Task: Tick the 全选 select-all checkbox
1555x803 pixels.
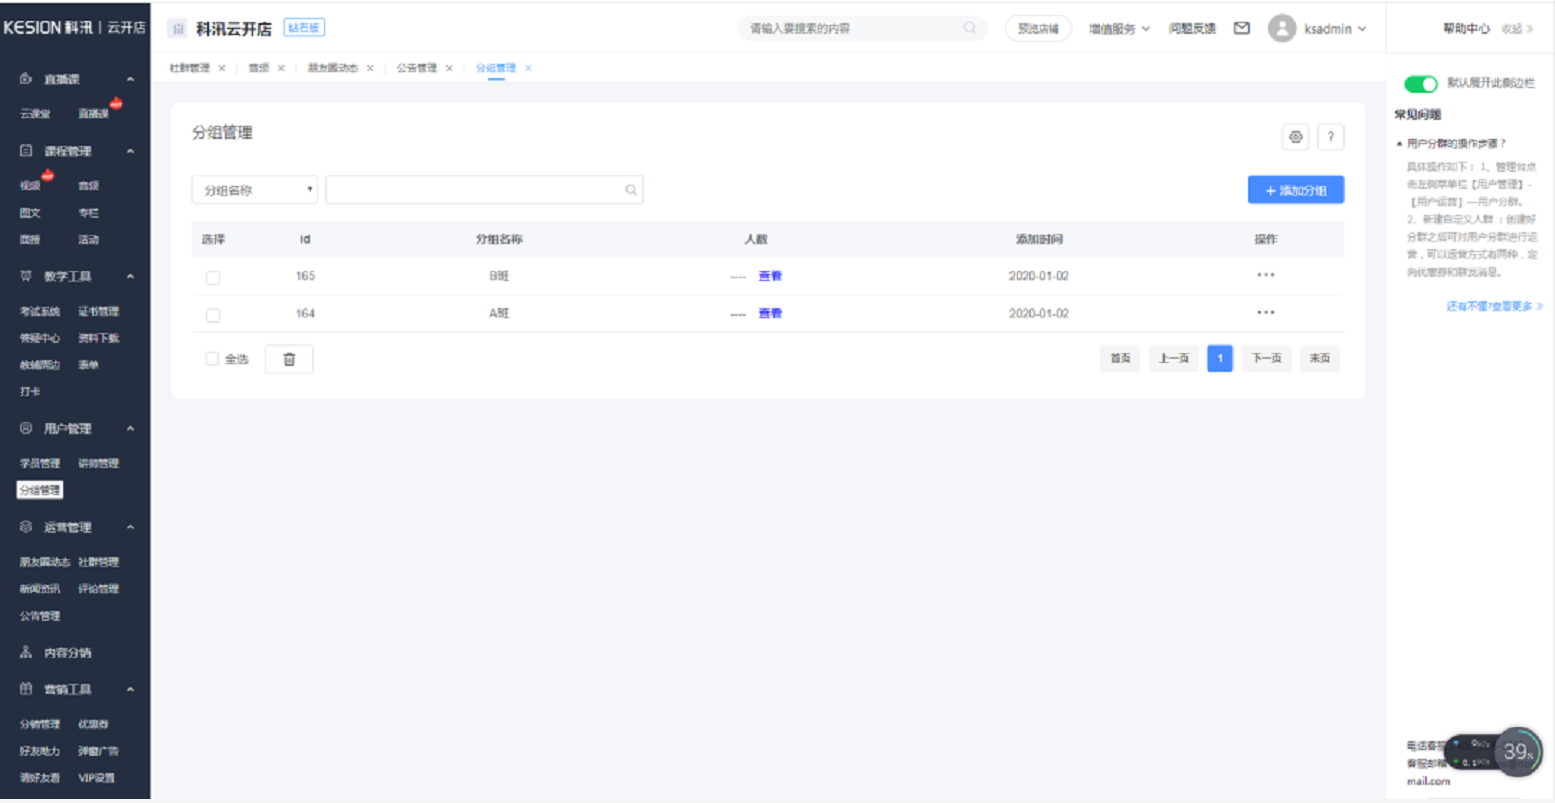Action: pyautogui.click(x=212, y=359)
